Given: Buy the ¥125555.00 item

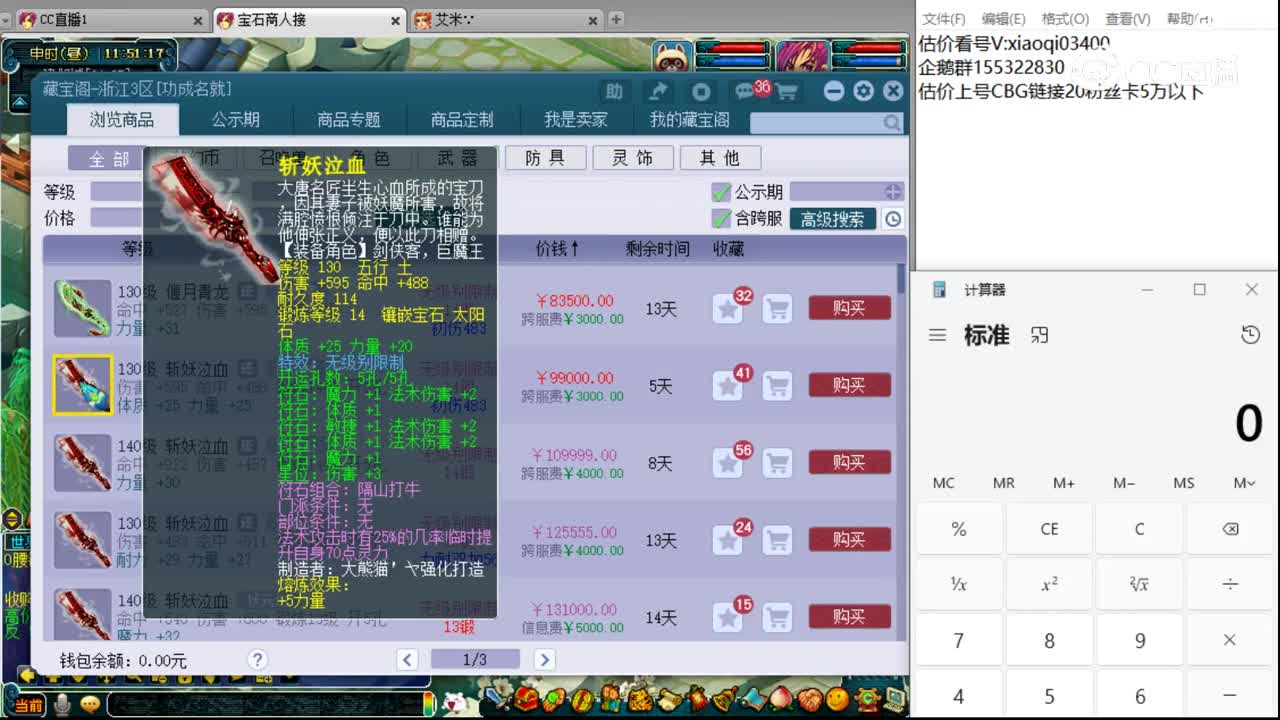Looking at the screenshot, I should (849, 539).
